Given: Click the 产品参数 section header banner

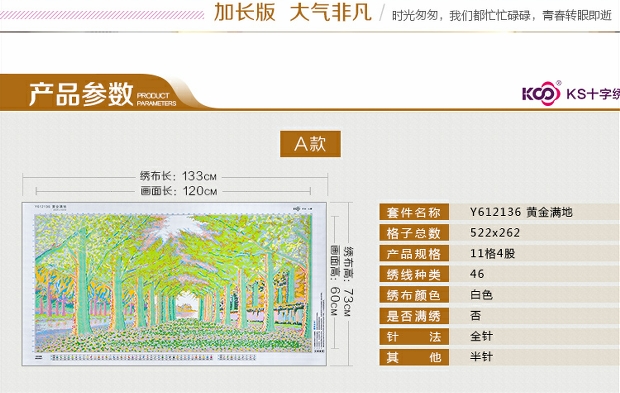Looking at the screenshot, I should pyautogui.click(x=103, y=94).
